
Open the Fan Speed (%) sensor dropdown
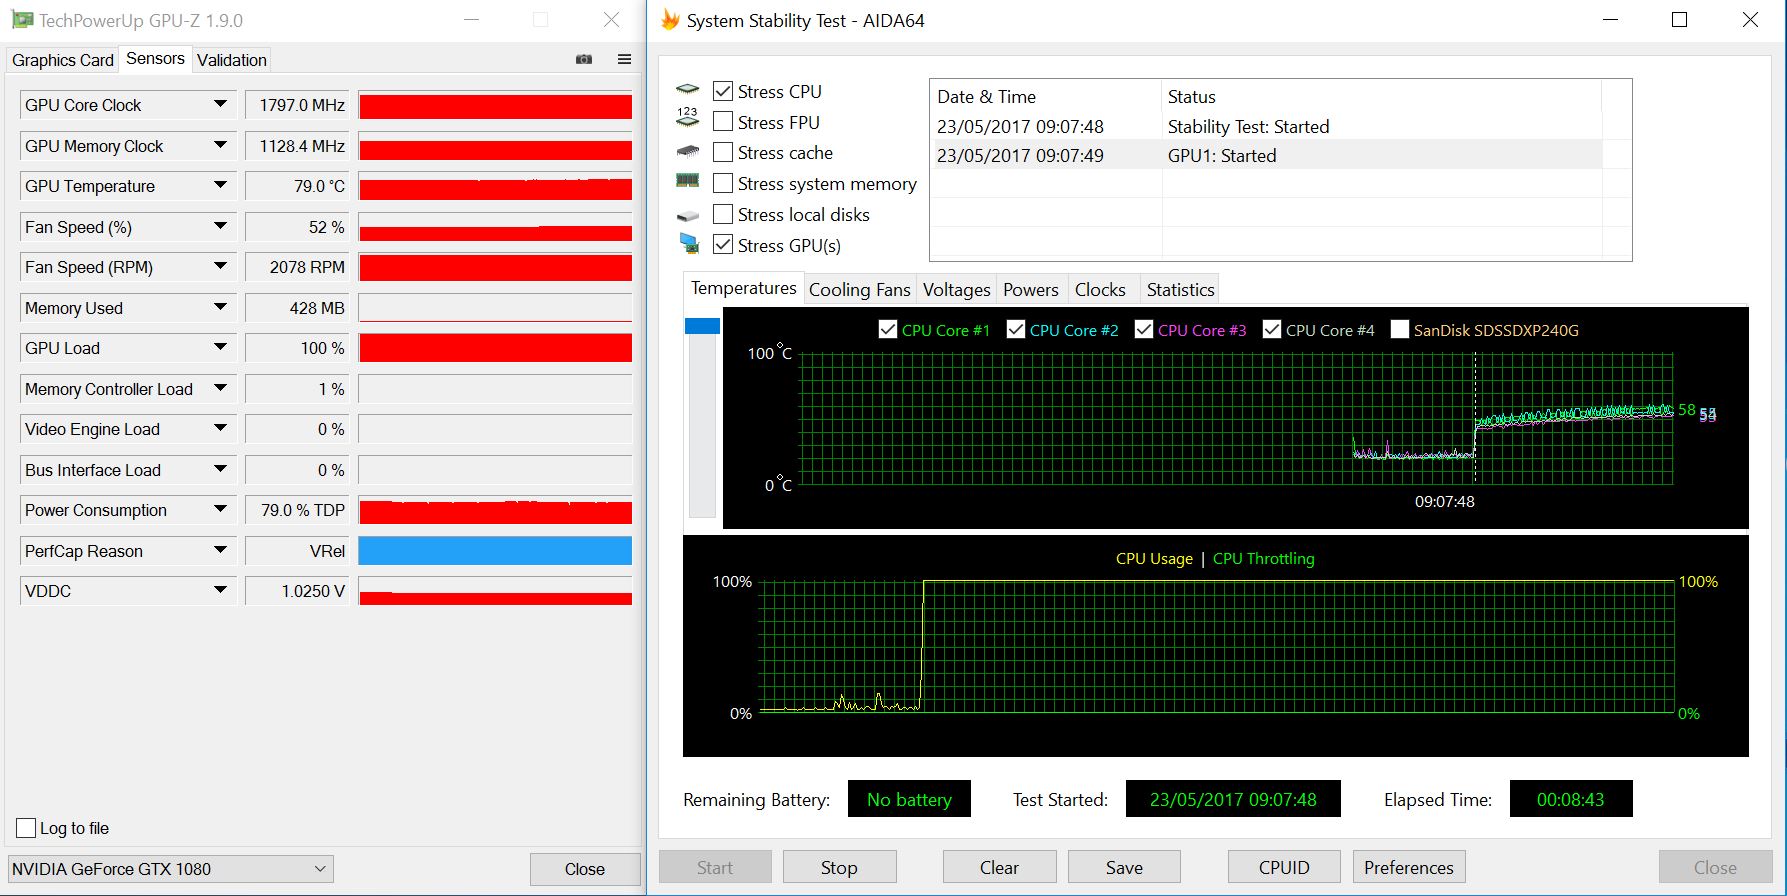click(220, 227)
